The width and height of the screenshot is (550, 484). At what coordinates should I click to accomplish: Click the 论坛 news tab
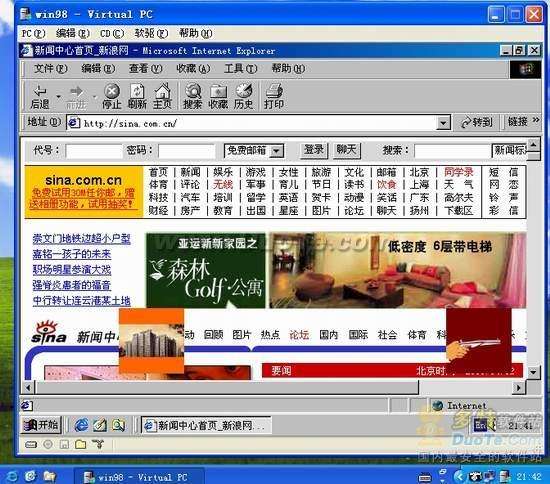click(x=299, y=335)
